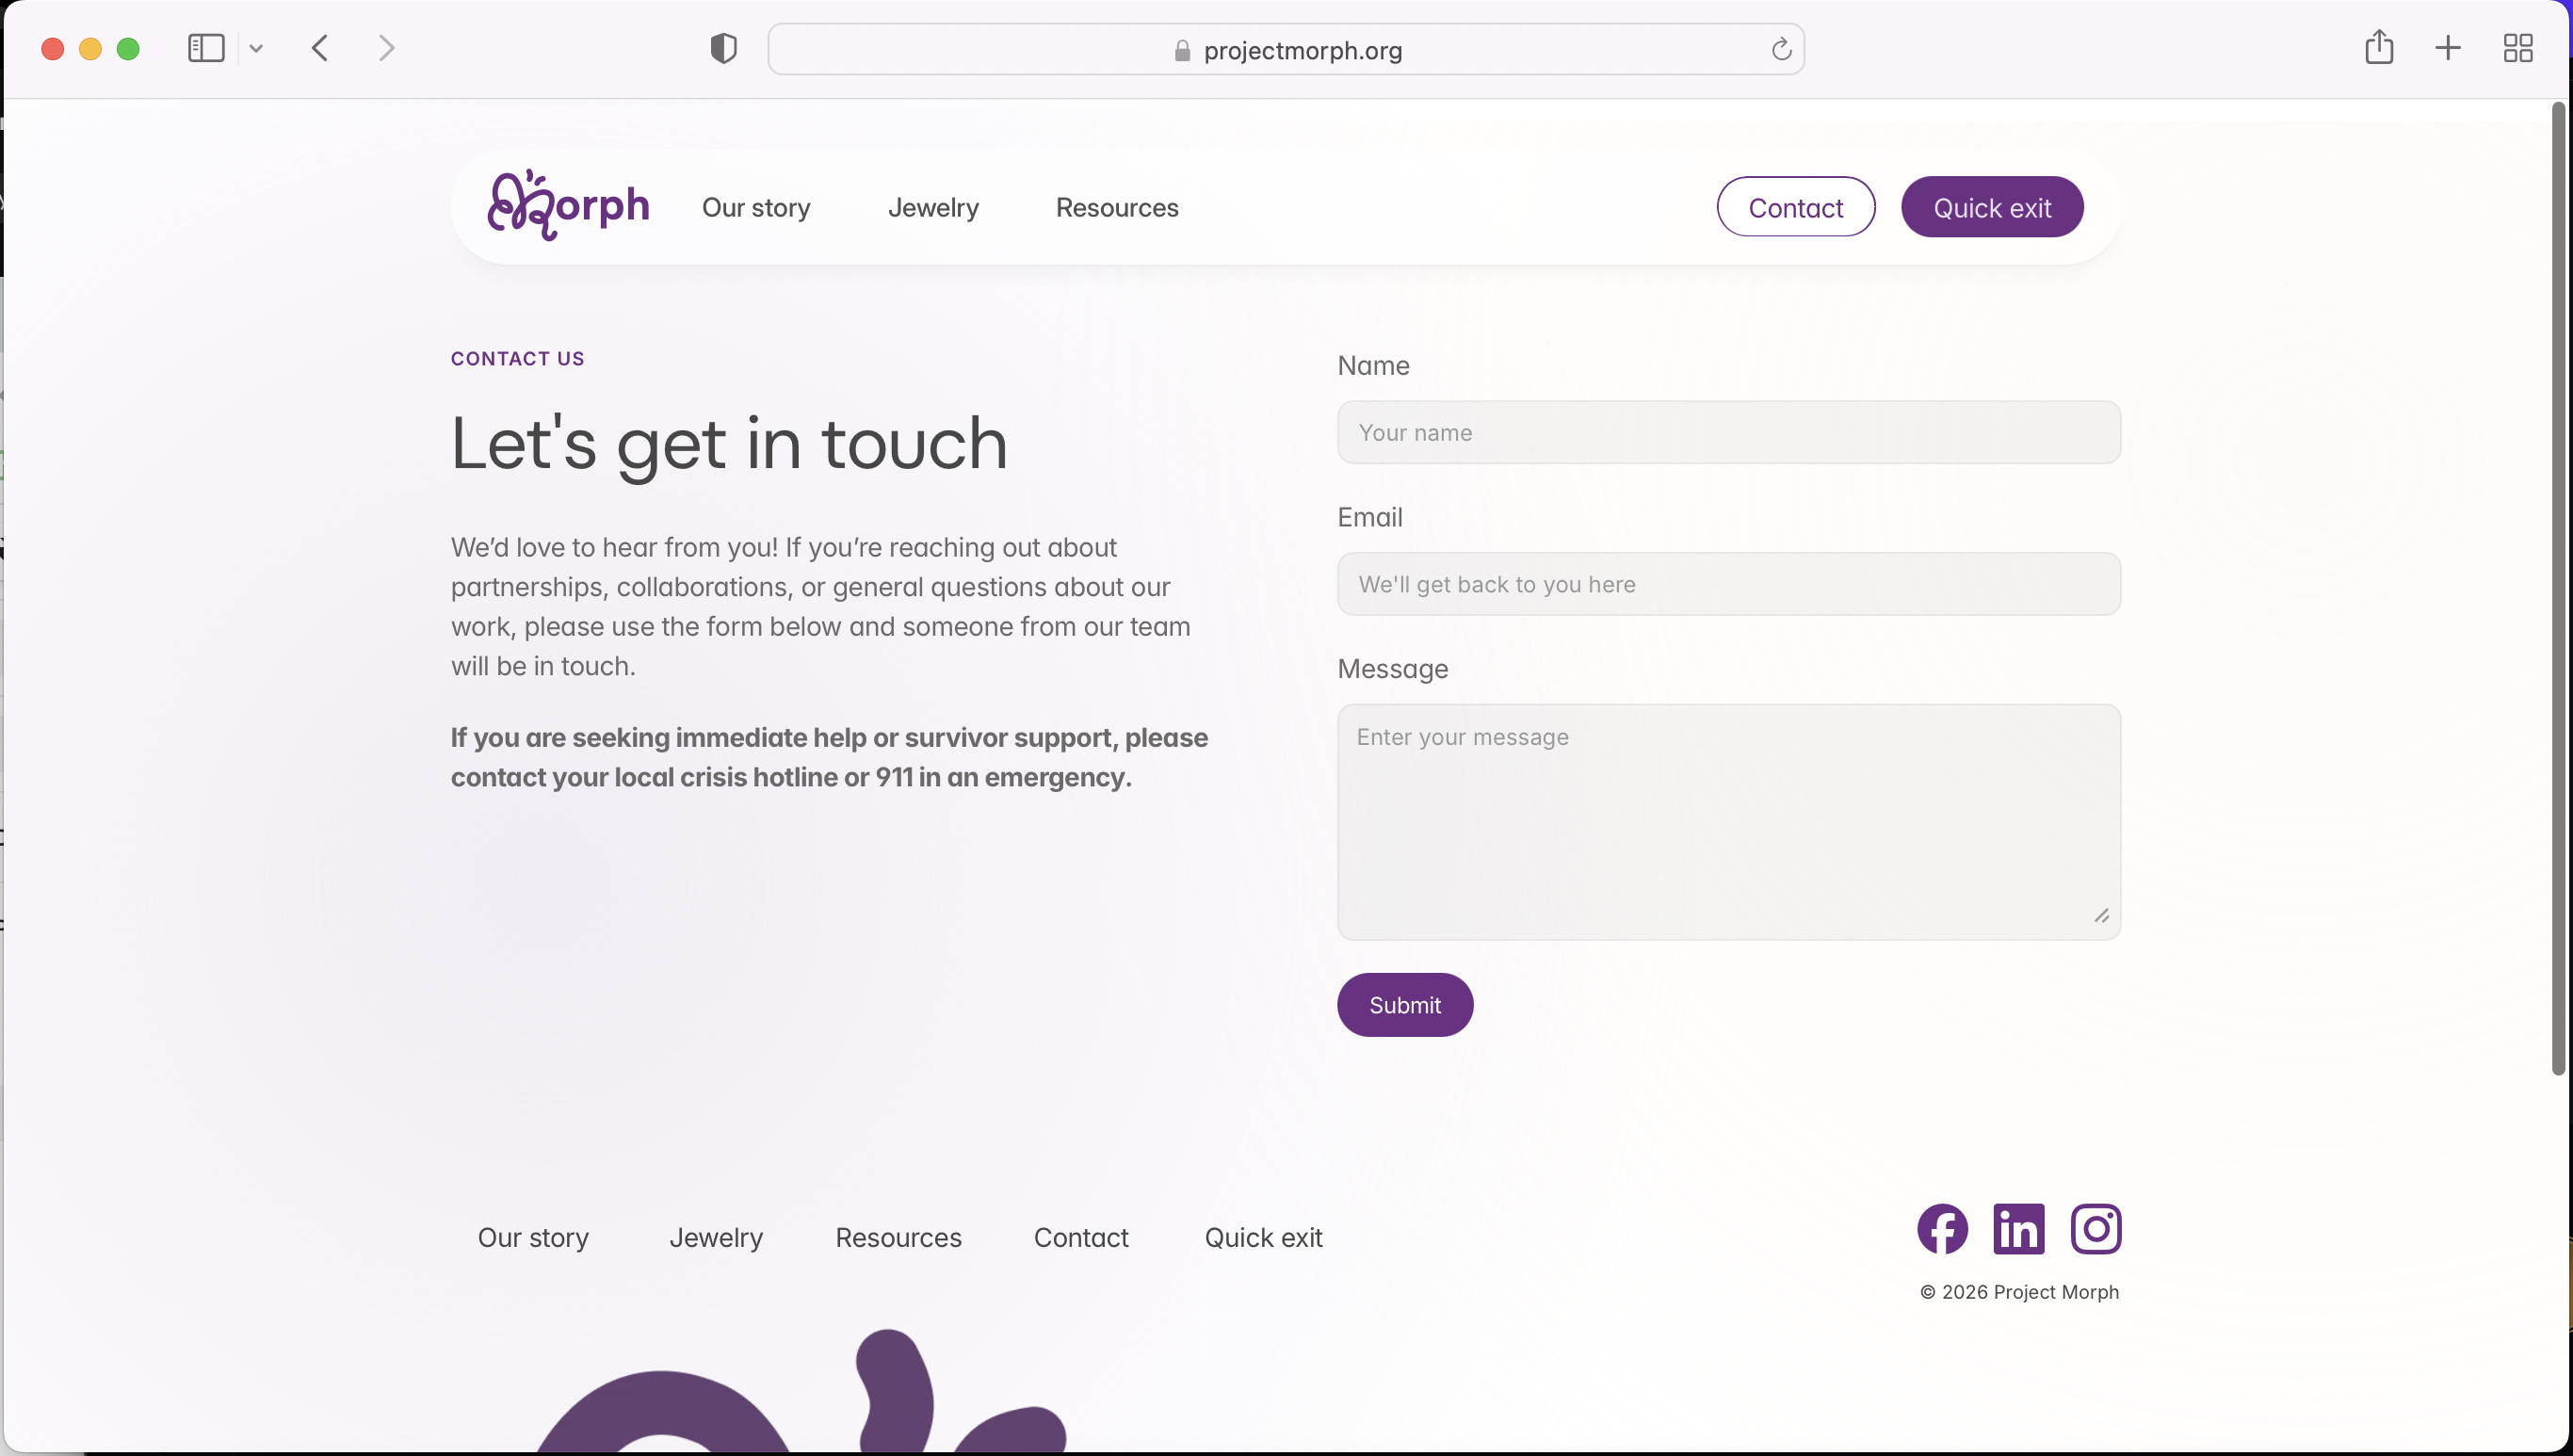This screenshot has height=1456, width=2573.
Task: Click the Quick exit footer link
Action: coord(1263,1238)
